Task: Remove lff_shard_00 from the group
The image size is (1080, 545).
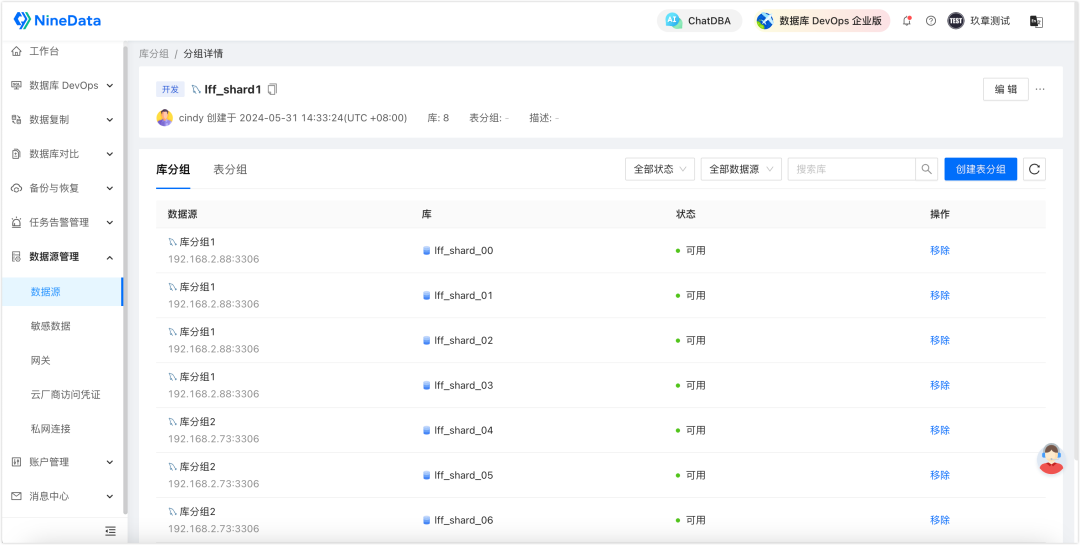Action: tap(940, 251)
